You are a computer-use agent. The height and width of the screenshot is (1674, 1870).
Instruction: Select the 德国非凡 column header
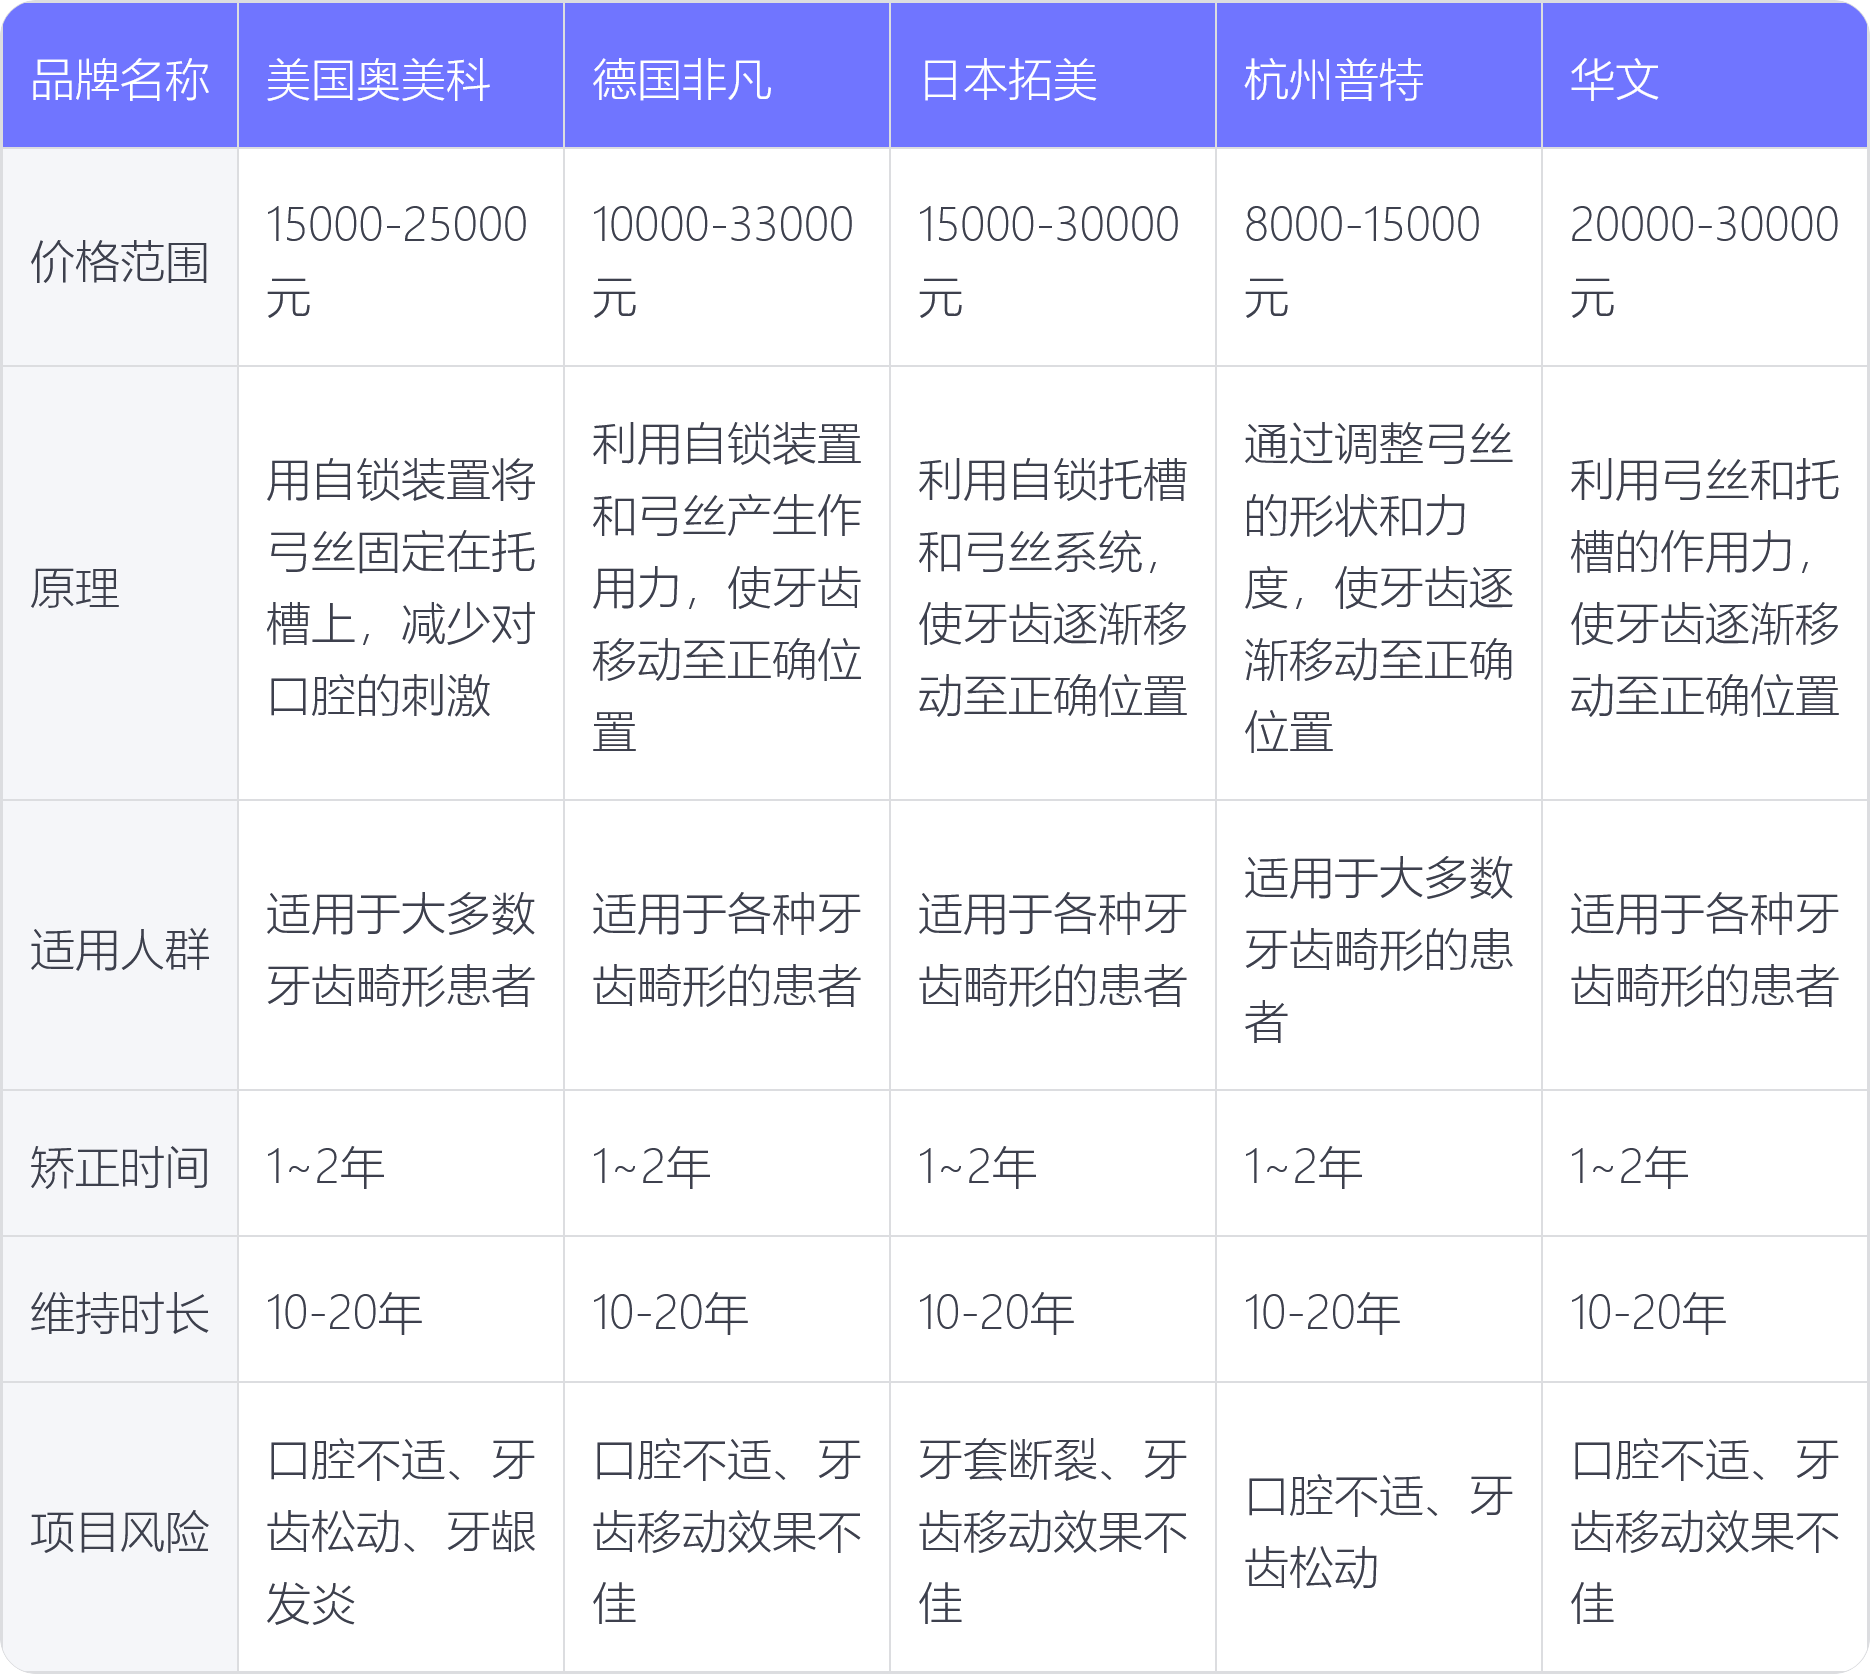(x=727, y=76)
